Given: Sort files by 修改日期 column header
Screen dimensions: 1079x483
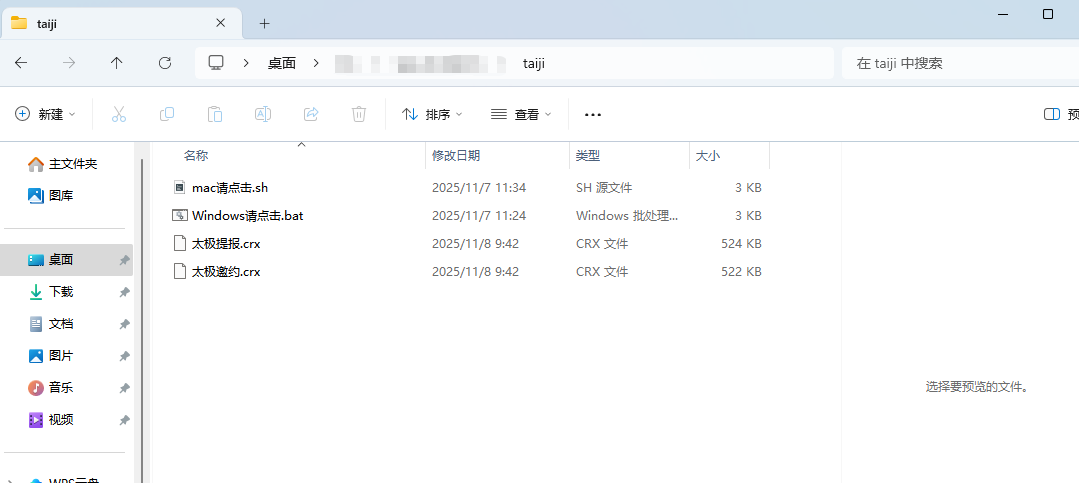Looking at the screenshot, I should click(x=456, y=155).
